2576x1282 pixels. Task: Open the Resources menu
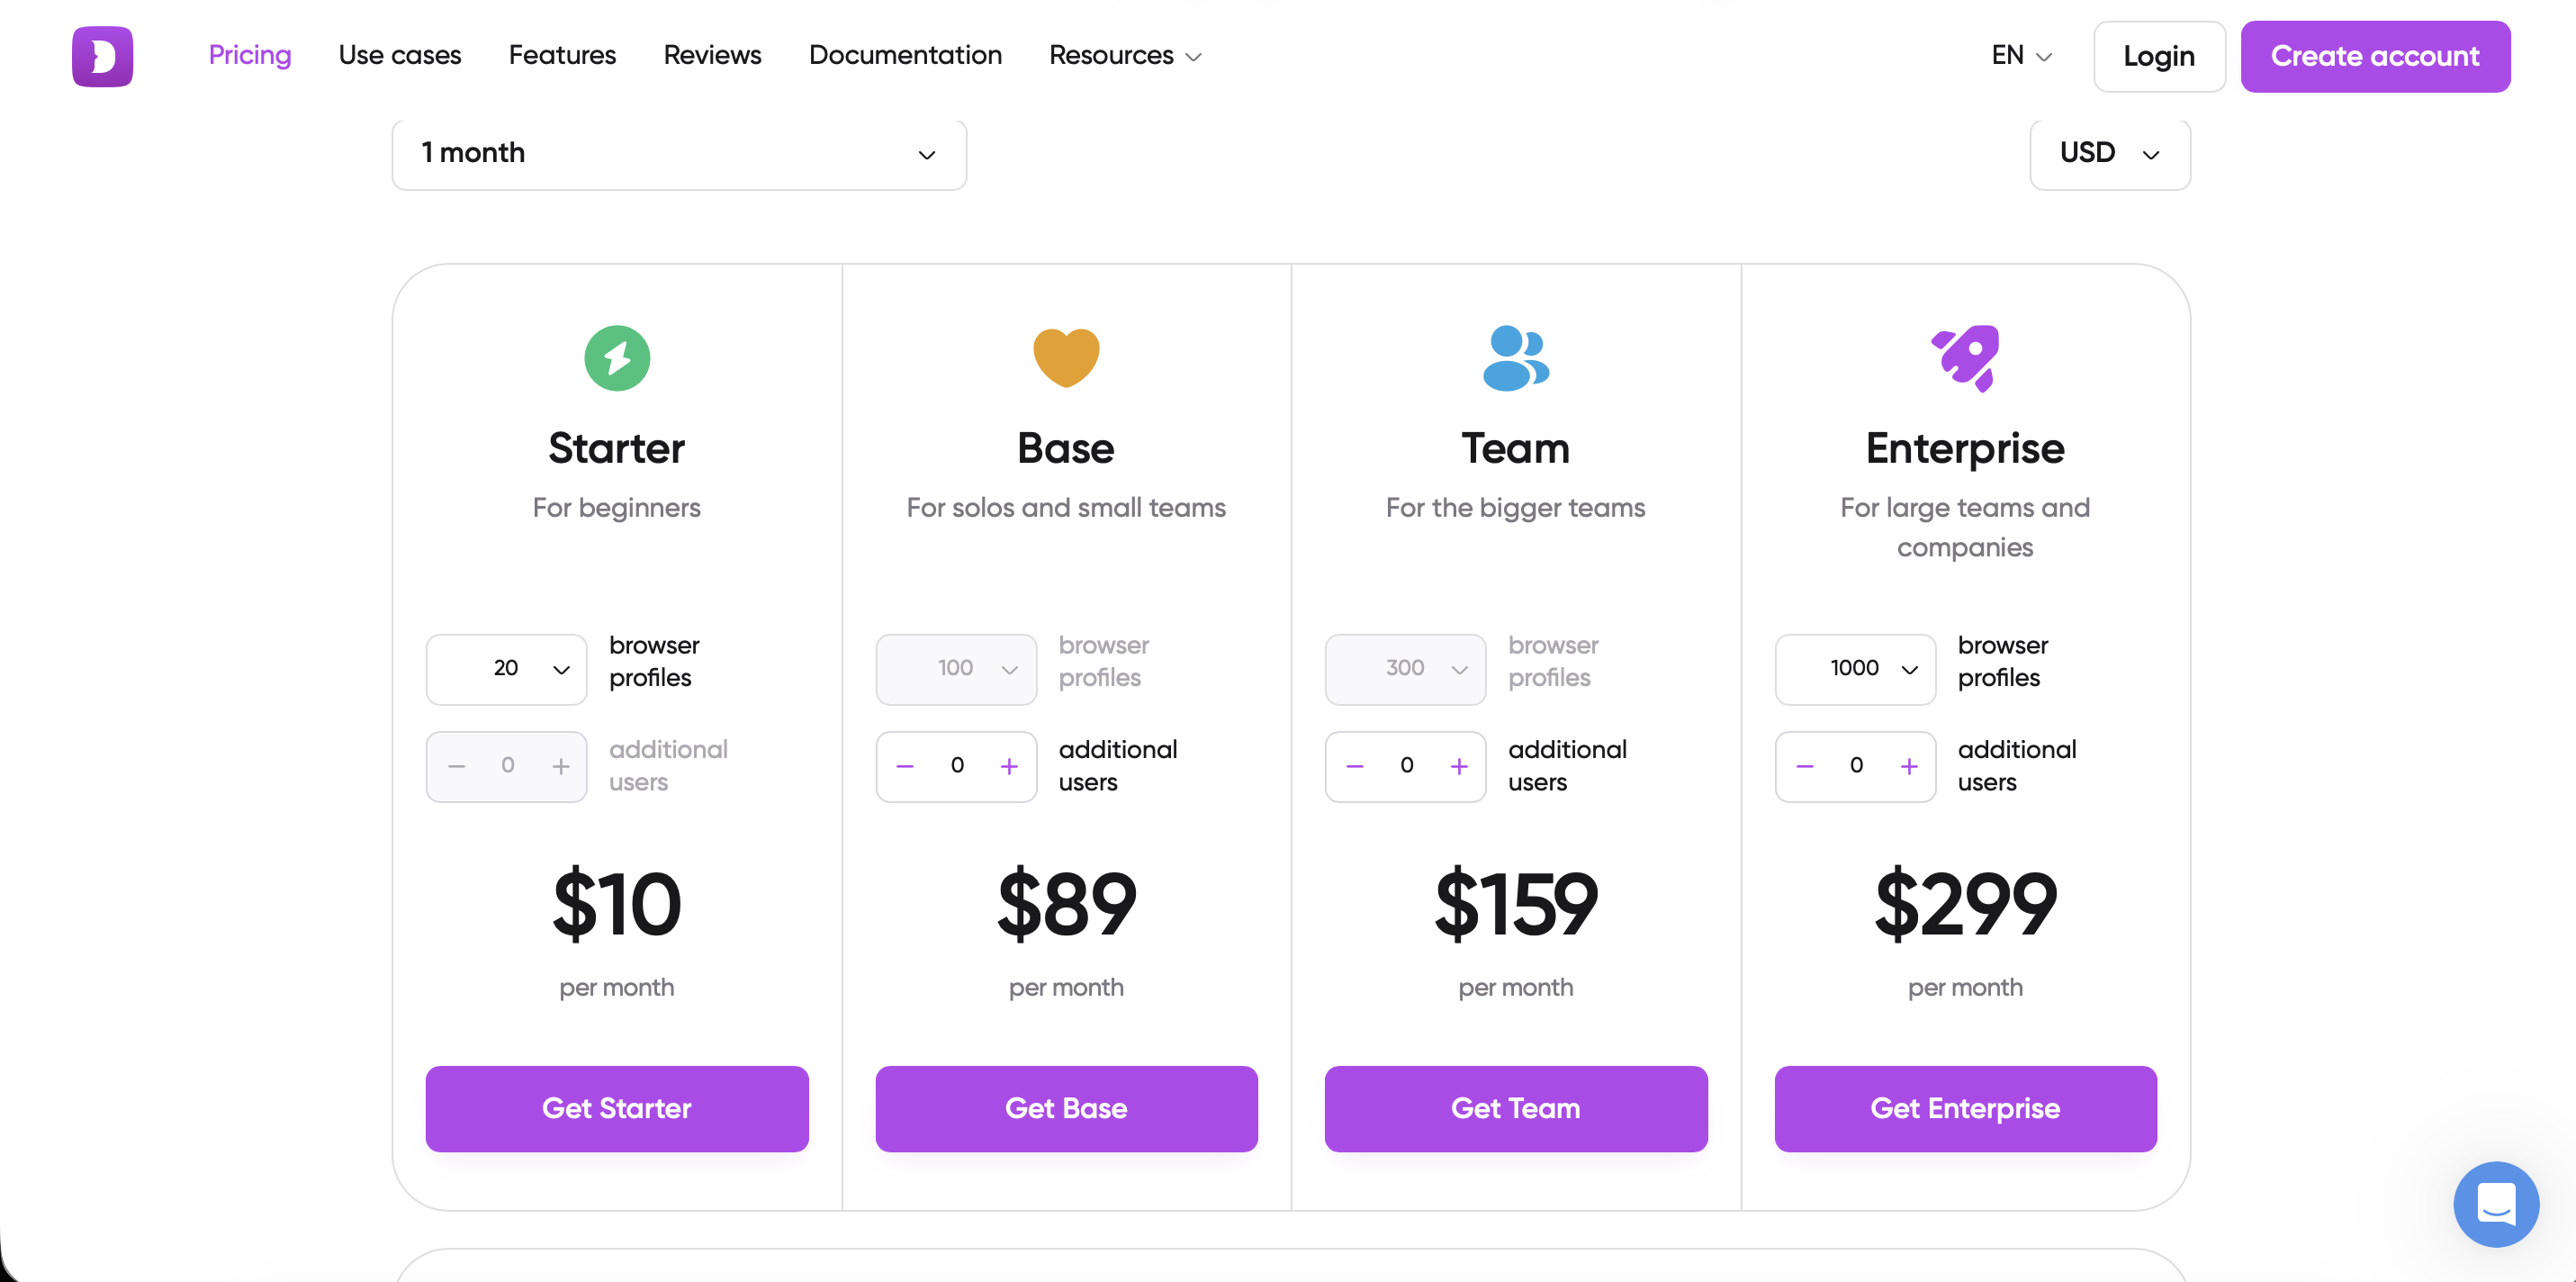[x=1125, y=56]
